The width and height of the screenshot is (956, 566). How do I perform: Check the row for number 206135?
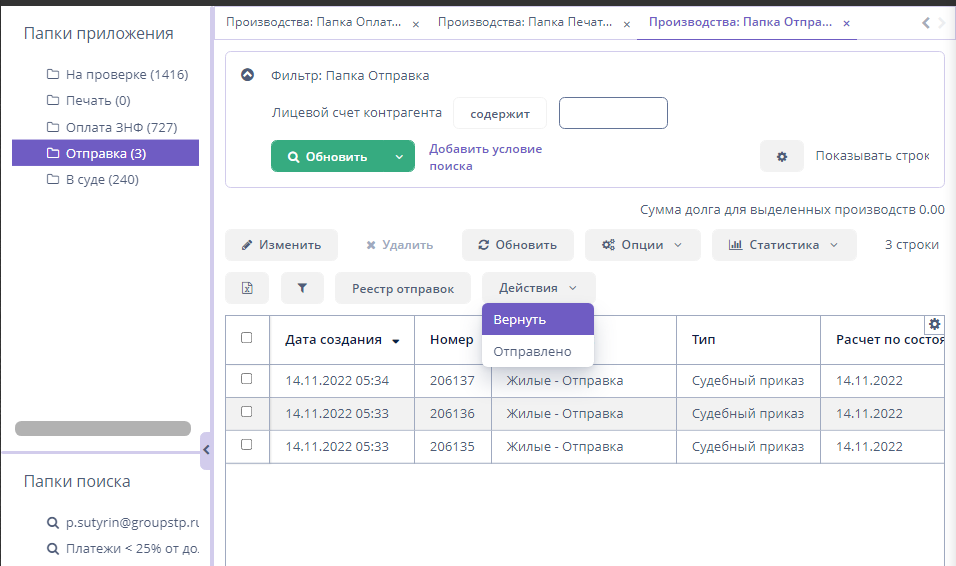(247, 445)
